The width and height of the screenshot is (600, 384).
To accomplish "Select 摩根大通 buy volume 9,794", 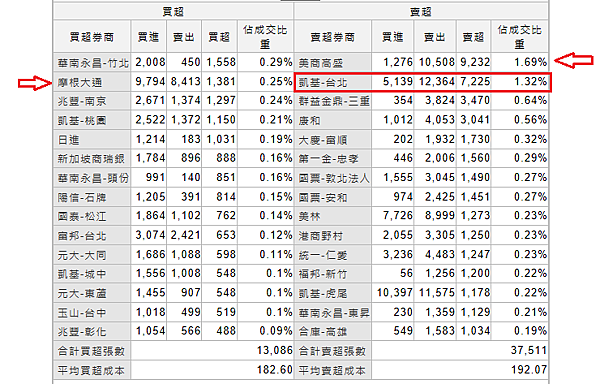I will click(150, 81).
